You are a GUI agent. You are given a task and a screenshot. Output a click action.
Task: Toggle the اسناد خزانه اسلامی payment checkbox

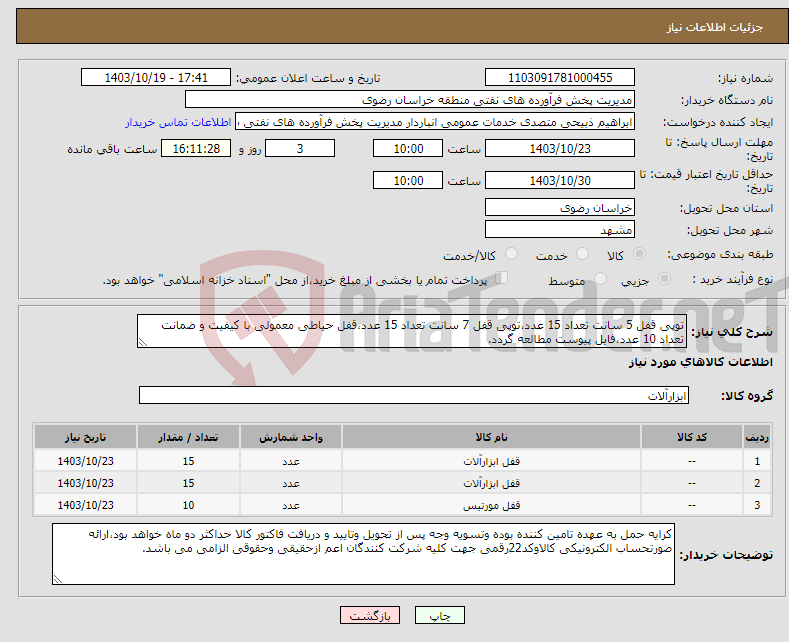coord(502,278)
